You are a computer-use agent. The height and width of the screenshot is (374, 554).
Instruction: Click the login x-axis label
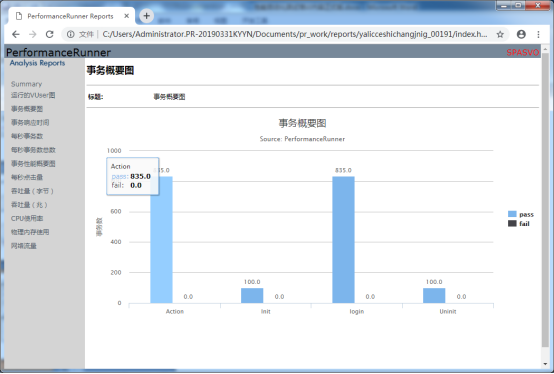(x=356, y=311)
